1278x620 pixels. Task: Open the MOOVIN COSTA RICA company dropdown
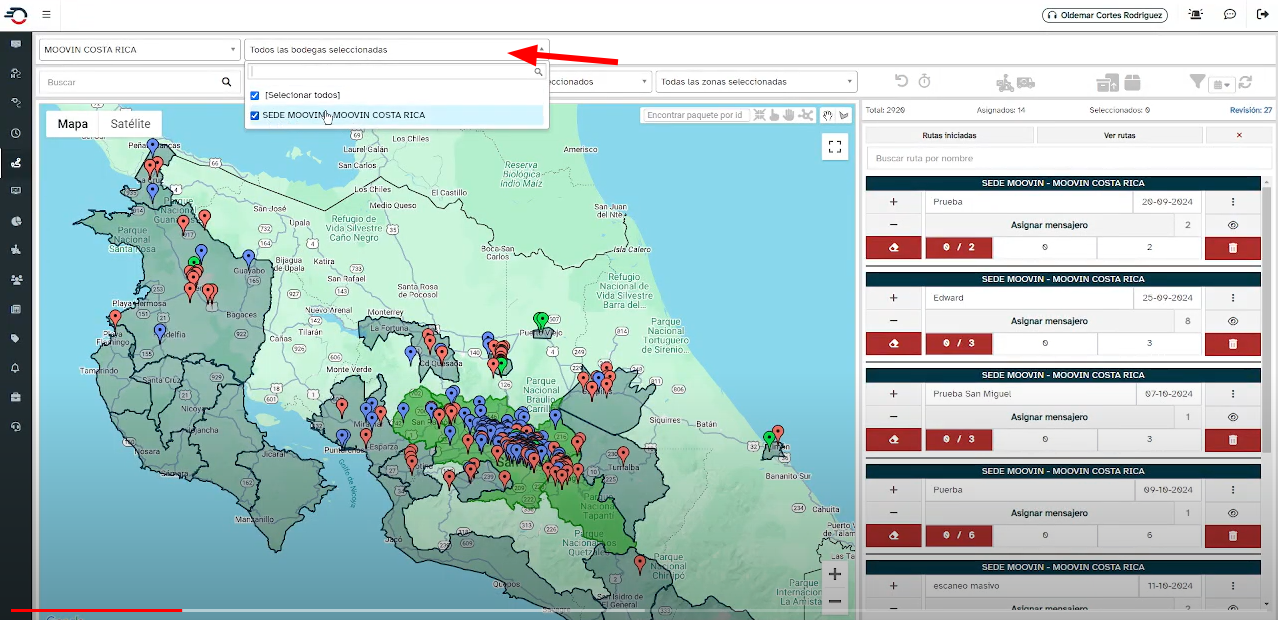point(138,50)
